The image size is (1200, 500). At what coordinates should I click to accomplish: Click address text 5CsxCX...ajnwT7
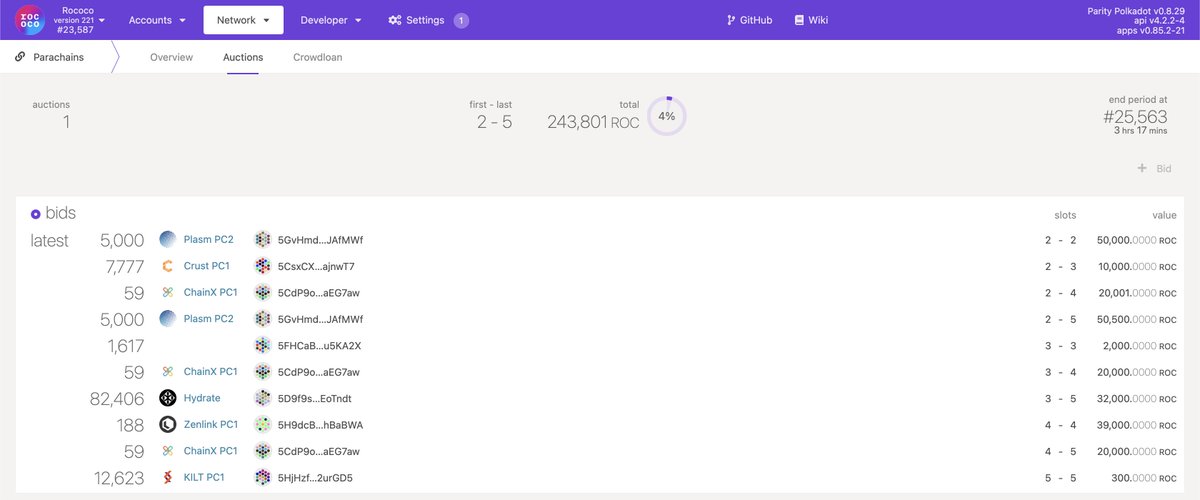[316, 266]
